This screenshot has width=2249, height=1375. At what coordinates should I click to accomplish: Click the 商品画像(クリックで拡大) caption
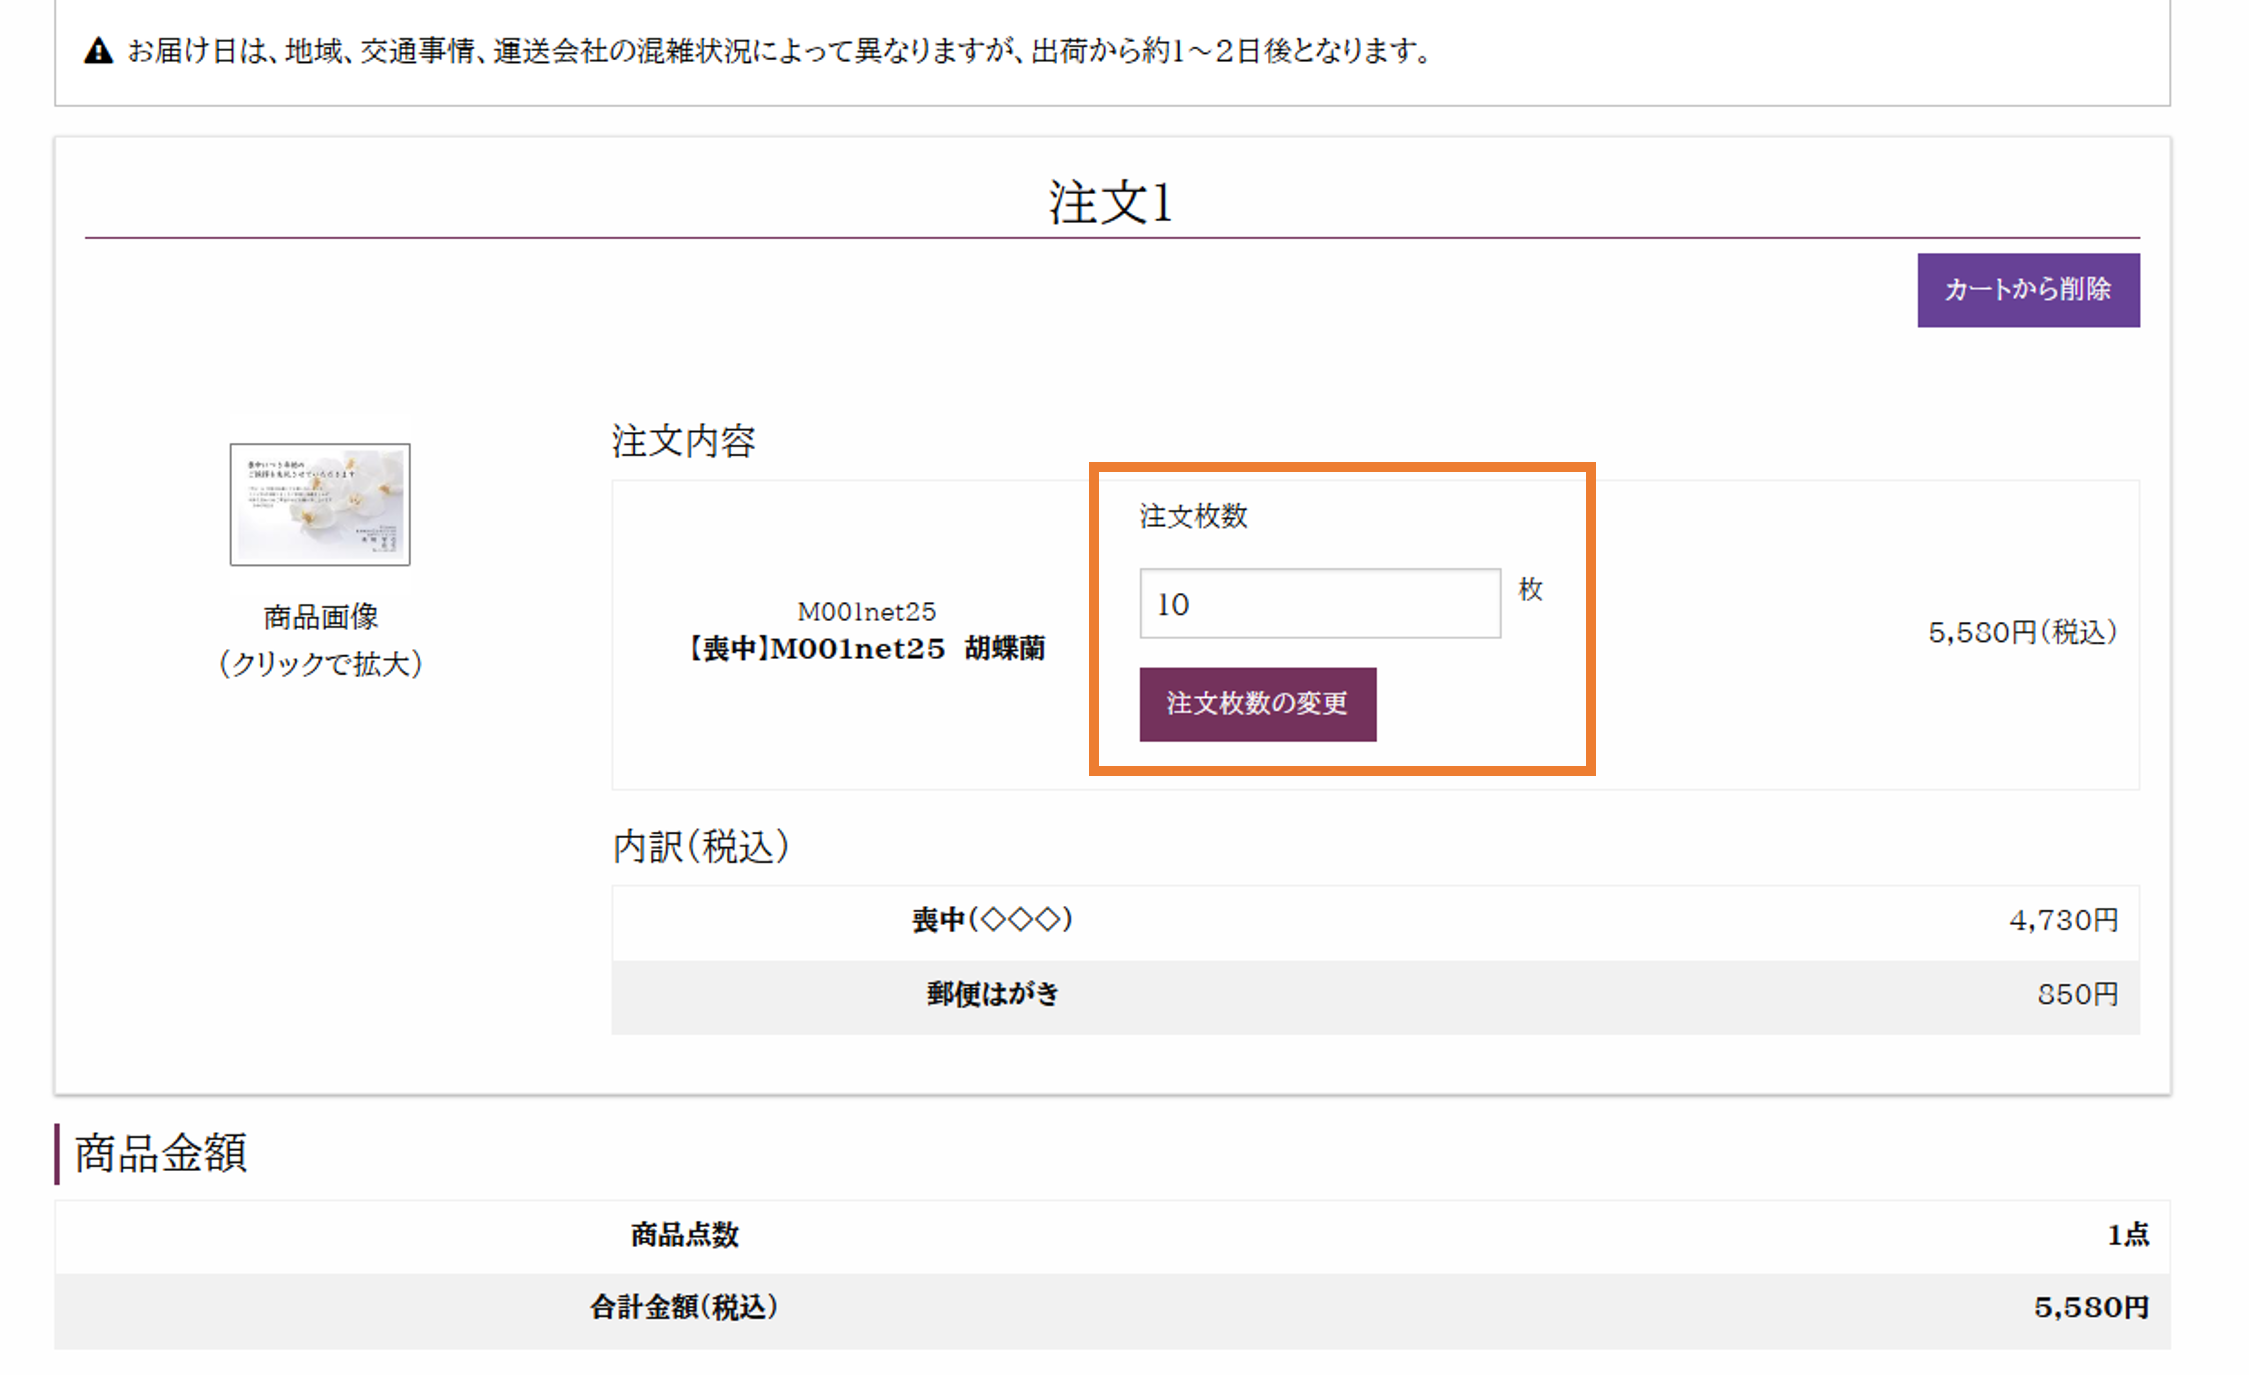(320, 640)
